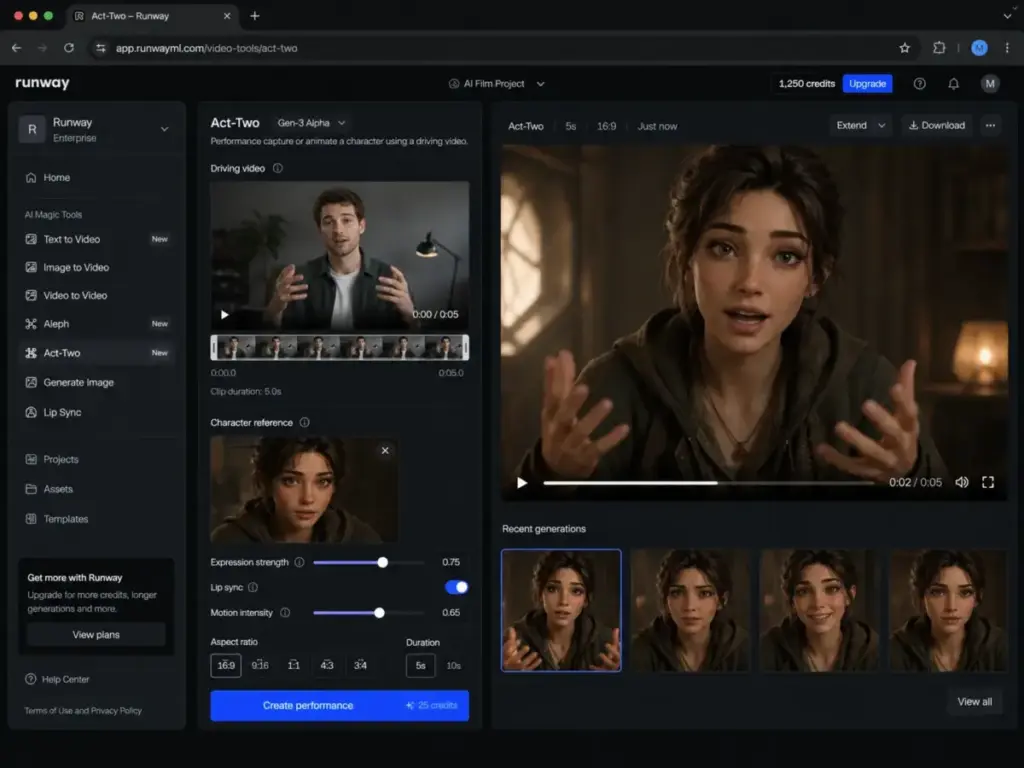Select 4:3 aspect ratio

coord(327,665)
